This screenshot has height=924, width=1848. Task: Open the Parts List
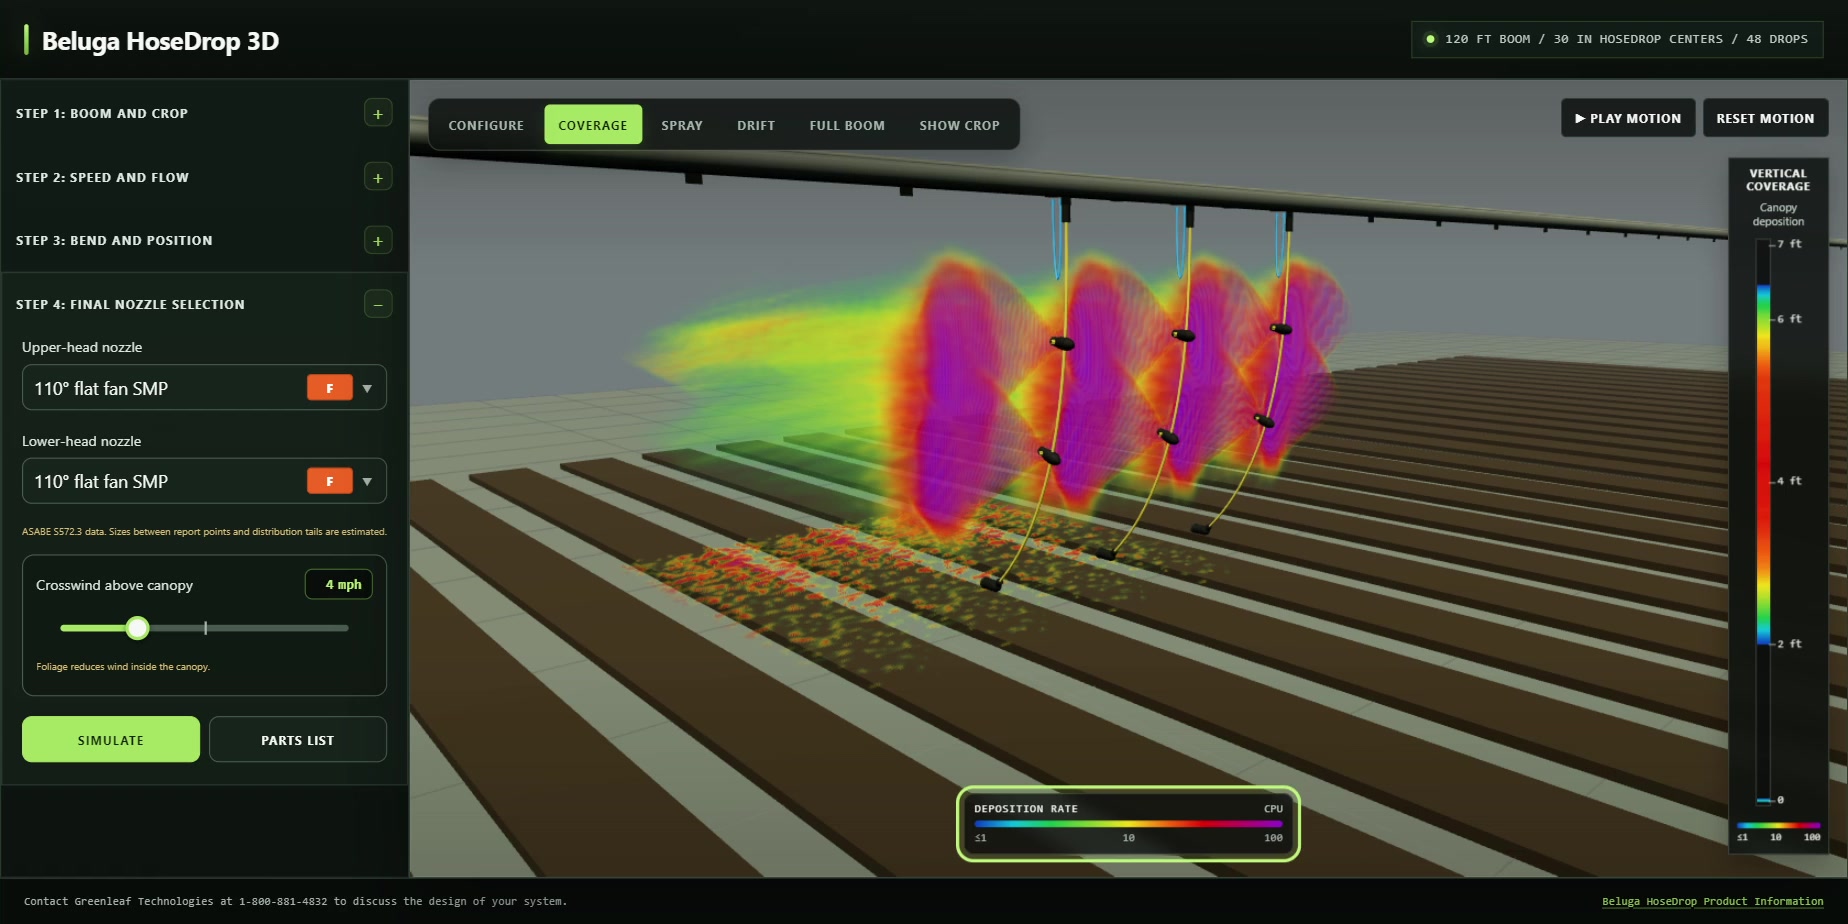point(298,740)
